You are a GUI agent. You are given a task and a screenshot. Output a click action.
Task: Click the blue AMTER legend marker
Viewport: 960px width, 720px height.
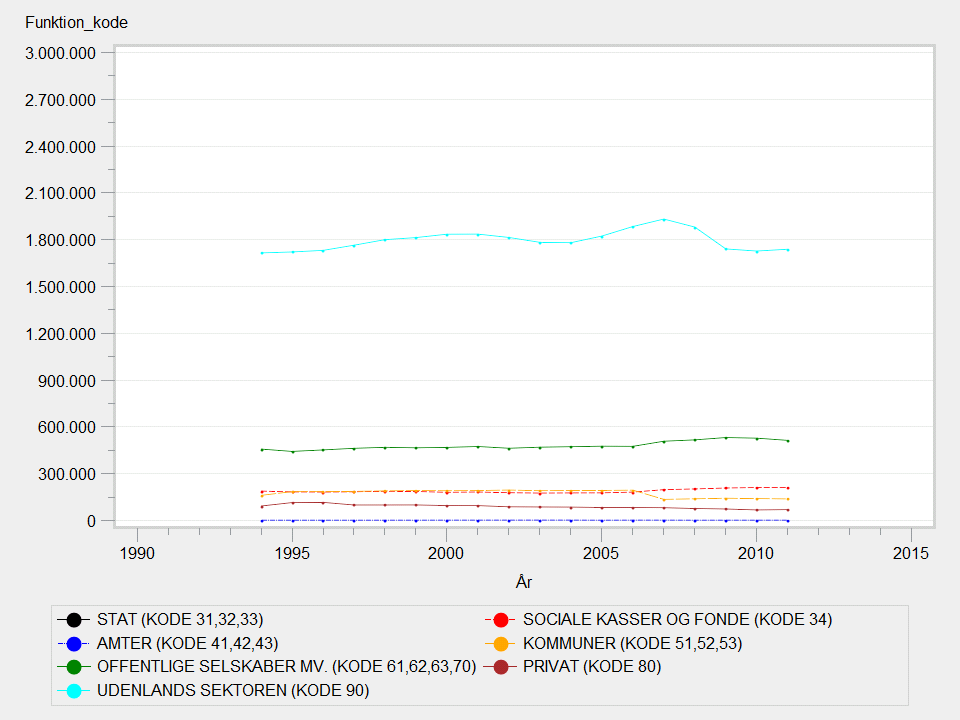point(74,643)
